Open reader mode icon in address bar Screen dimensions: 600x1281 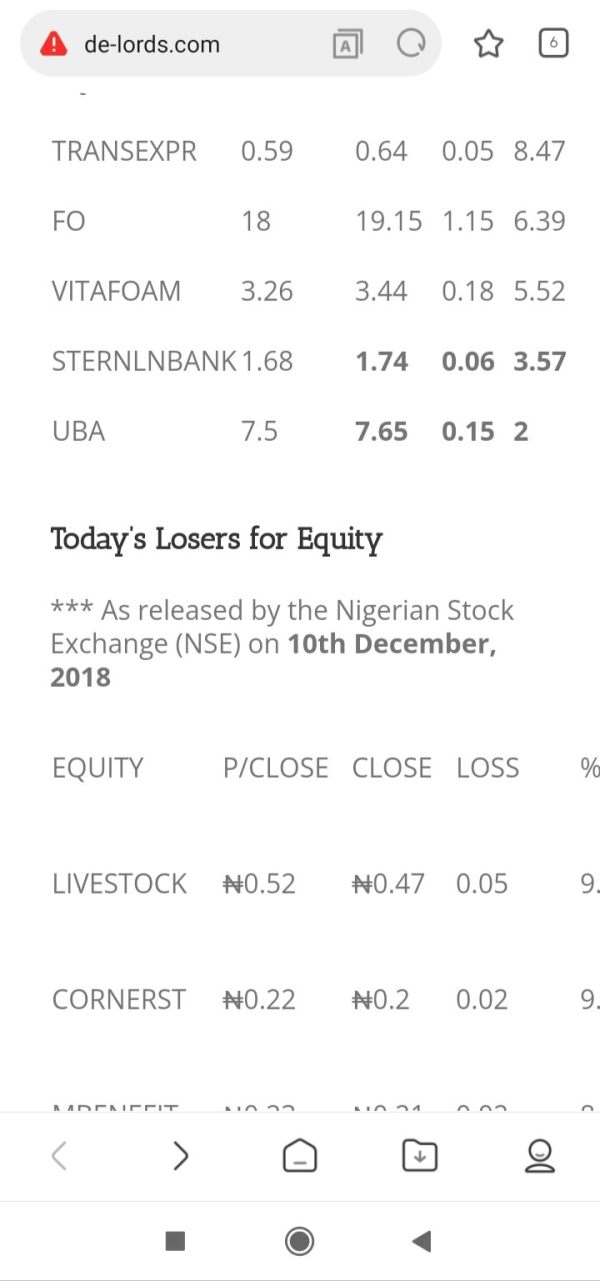[347, 44]
